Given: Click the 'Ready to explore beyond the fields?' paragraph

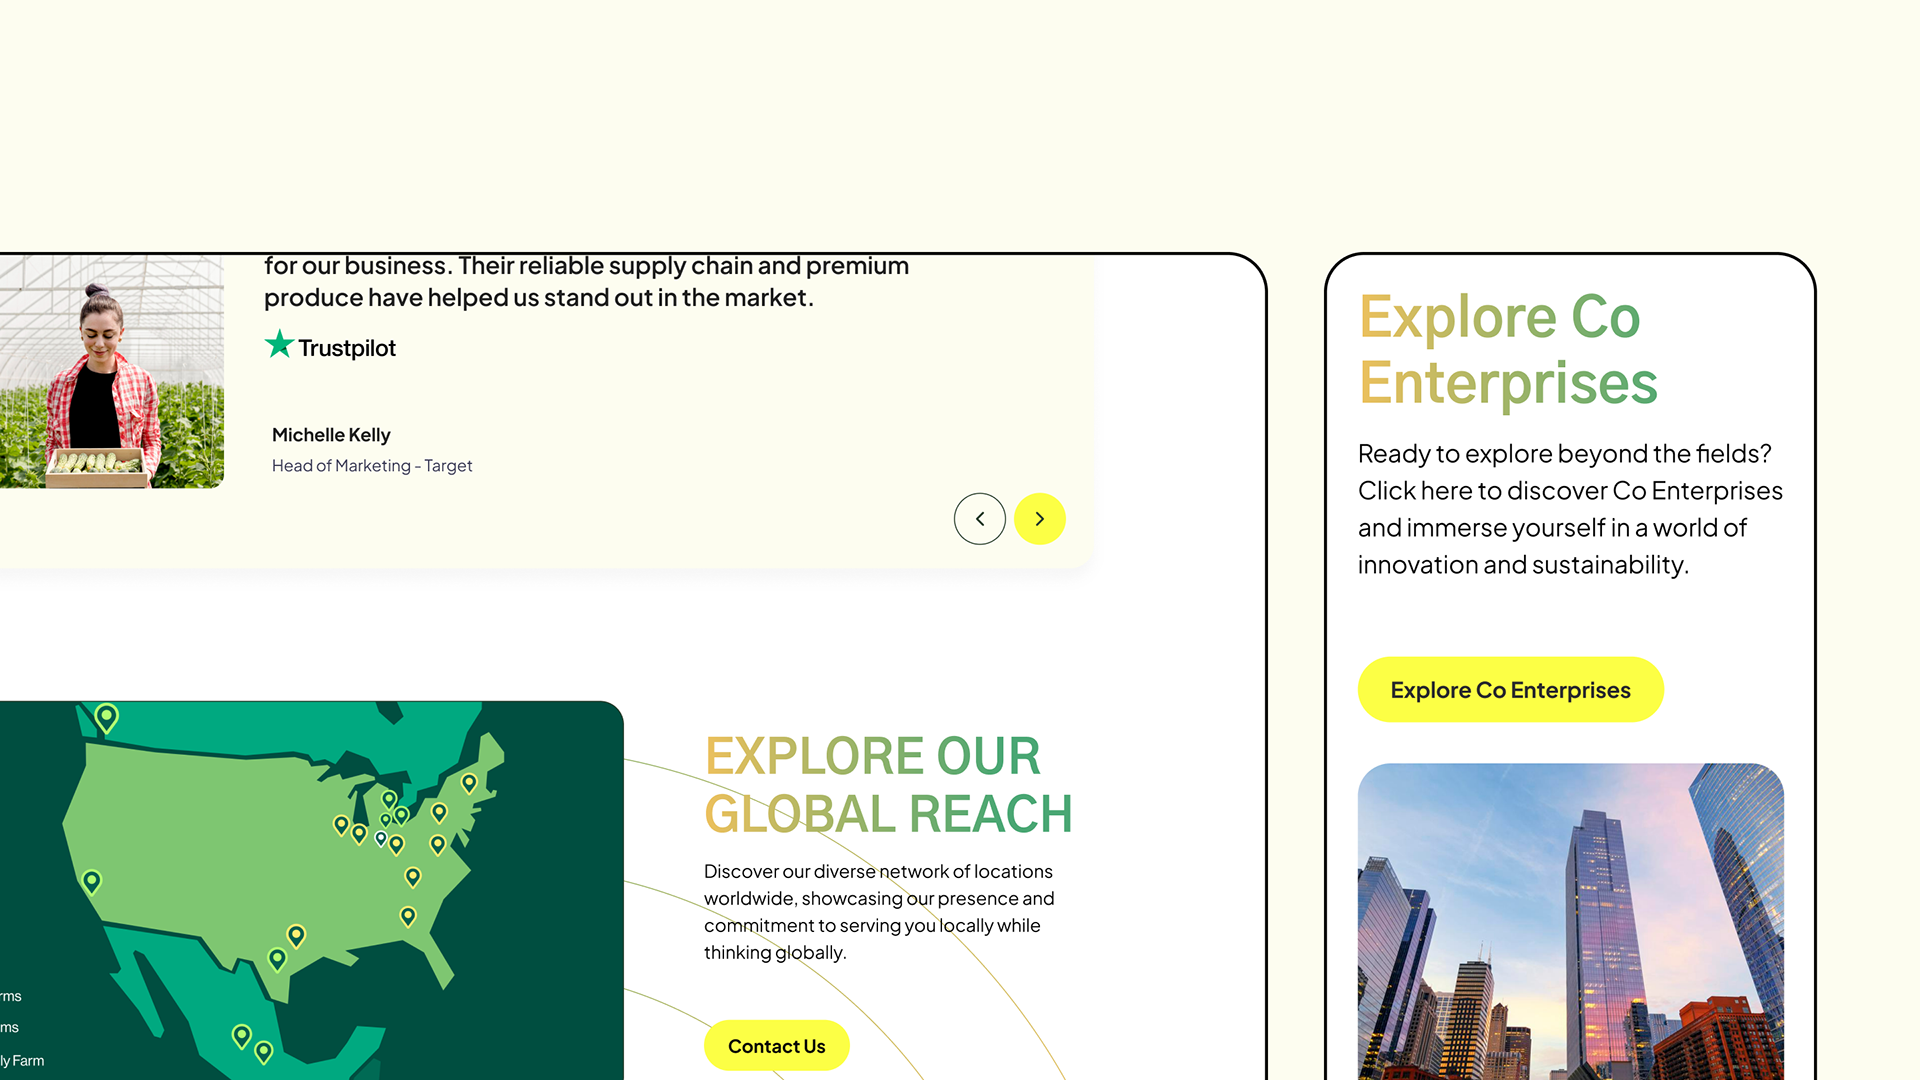Looking at the screenshot, I should [x=1570, y=509].
